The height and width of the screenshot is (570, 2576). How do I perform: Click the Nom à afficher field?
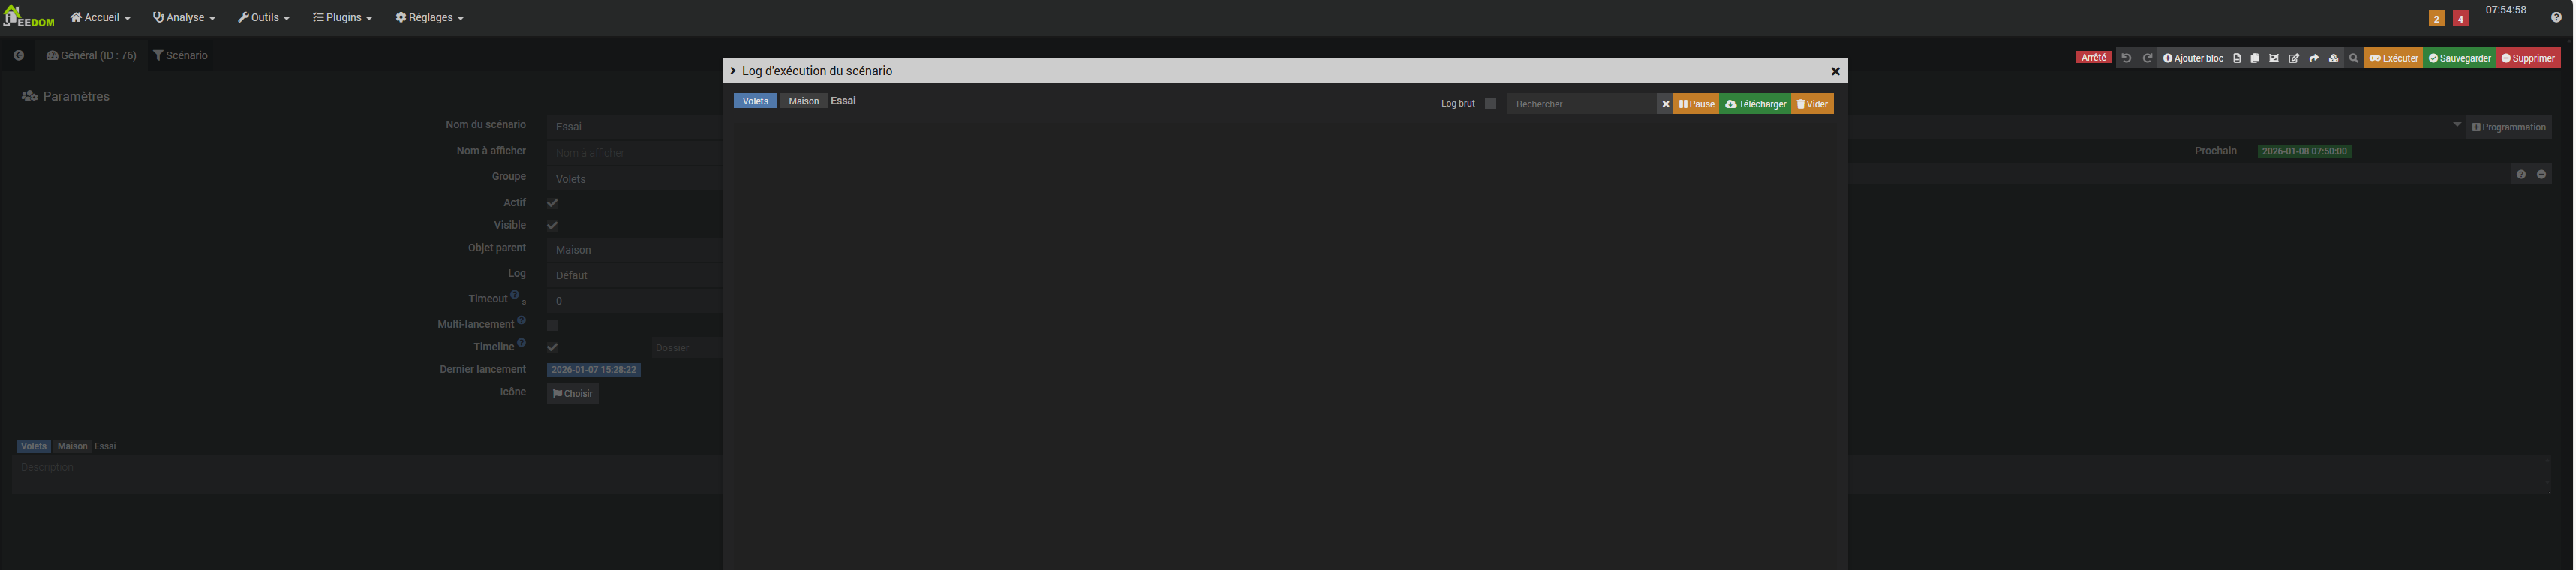(x=634, y=153)
